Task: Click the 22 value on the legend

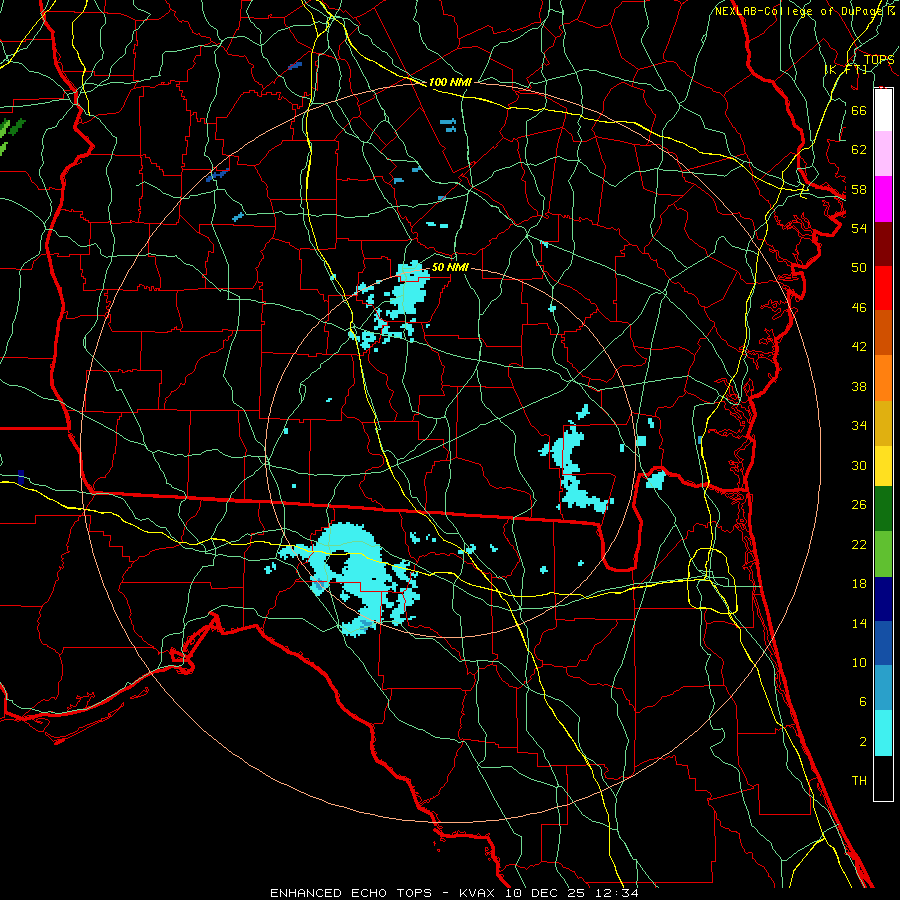Action: pos(859,545)
